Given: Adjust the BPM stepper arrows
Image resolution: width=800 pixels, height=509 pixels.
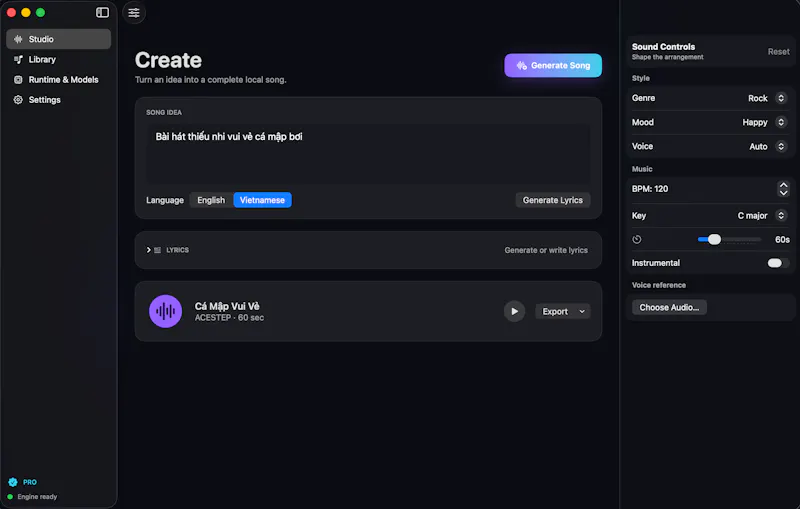Looking at the screenshot, I should (783, 189).
